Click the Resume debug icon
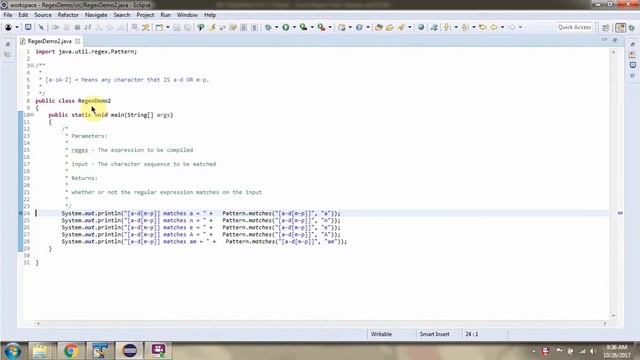This screenshot has height=360, width=640. 56,27
